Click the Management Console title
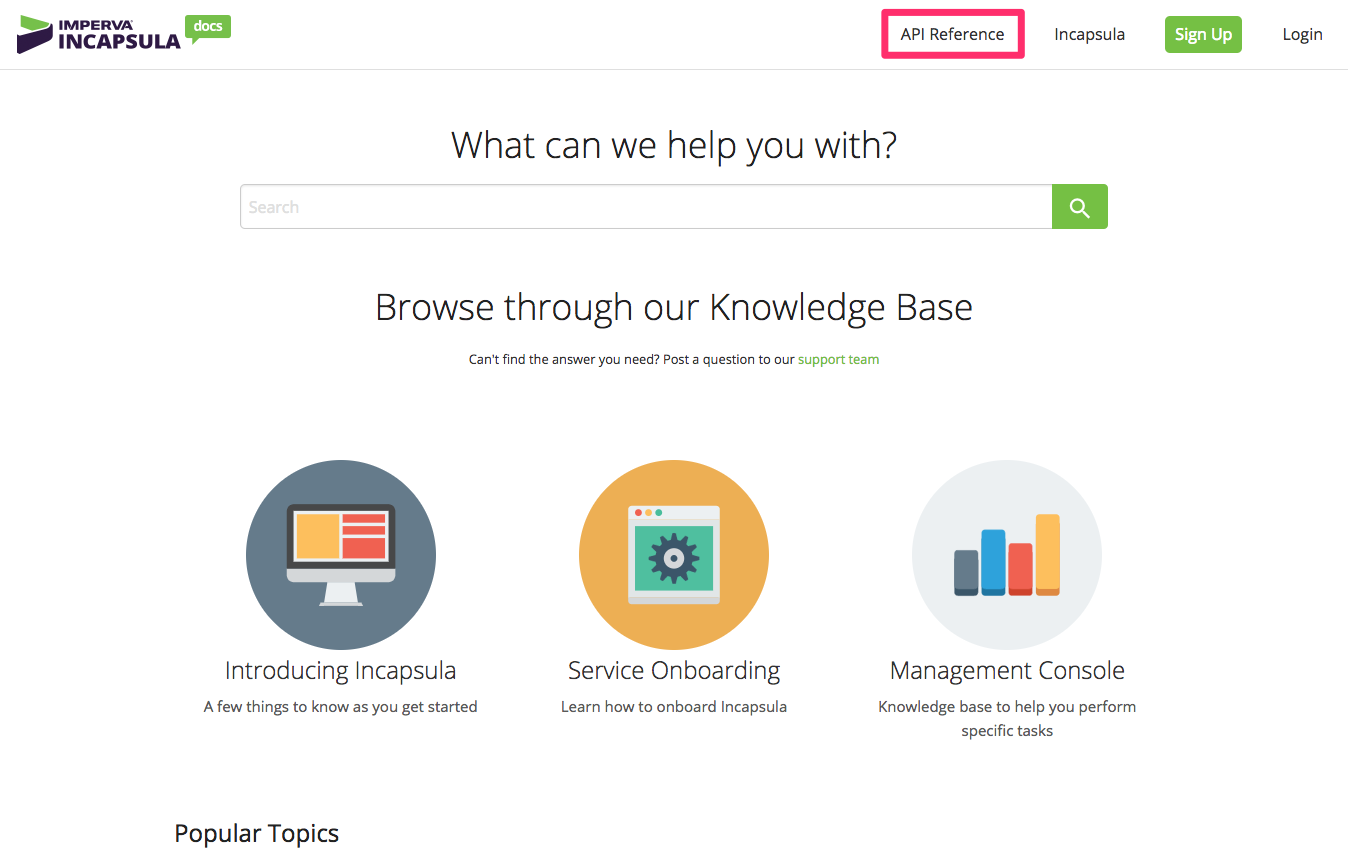The image size is (1348, 866). [1006, 670]
